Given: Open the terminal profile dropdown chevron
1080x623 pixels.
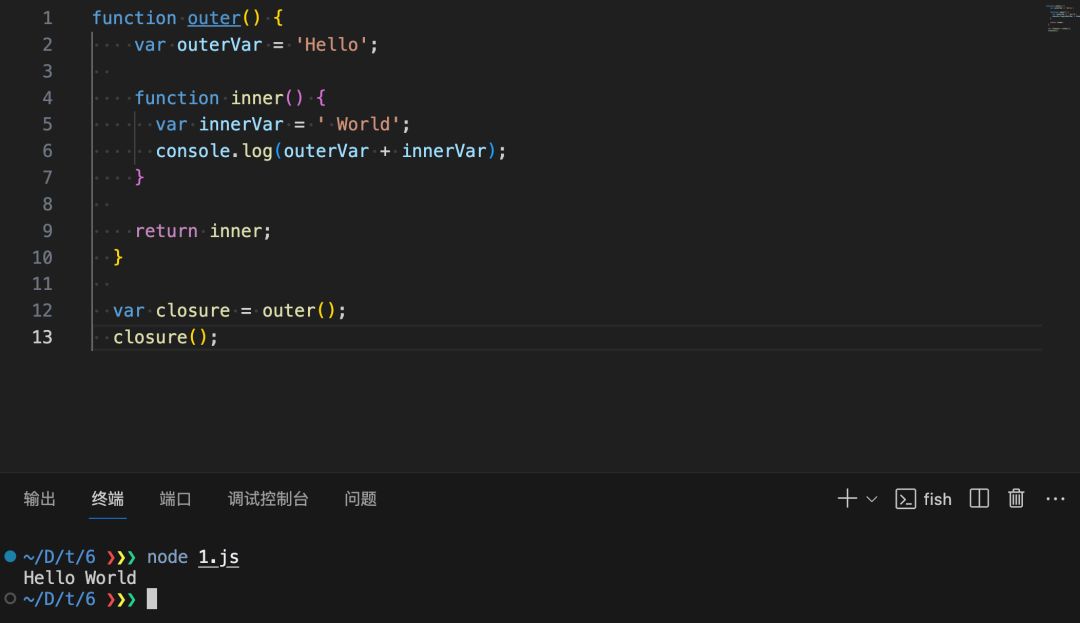Looking at the screenshot, I should tap(872, 499).
